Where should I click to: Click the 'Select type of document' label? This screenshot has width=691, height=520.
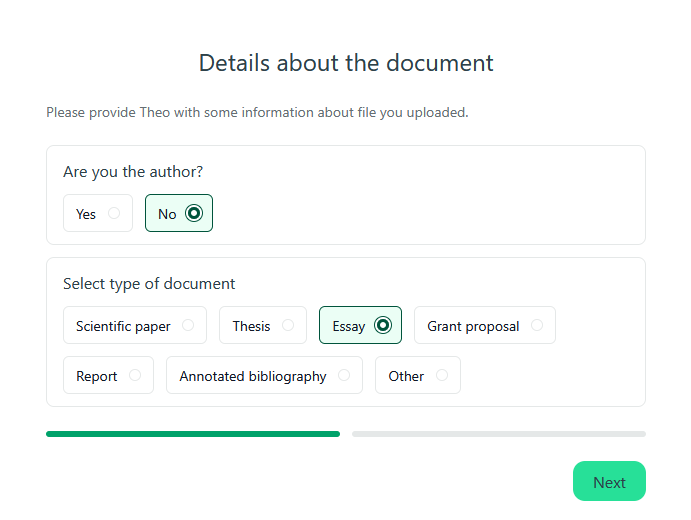click(149, 284)
